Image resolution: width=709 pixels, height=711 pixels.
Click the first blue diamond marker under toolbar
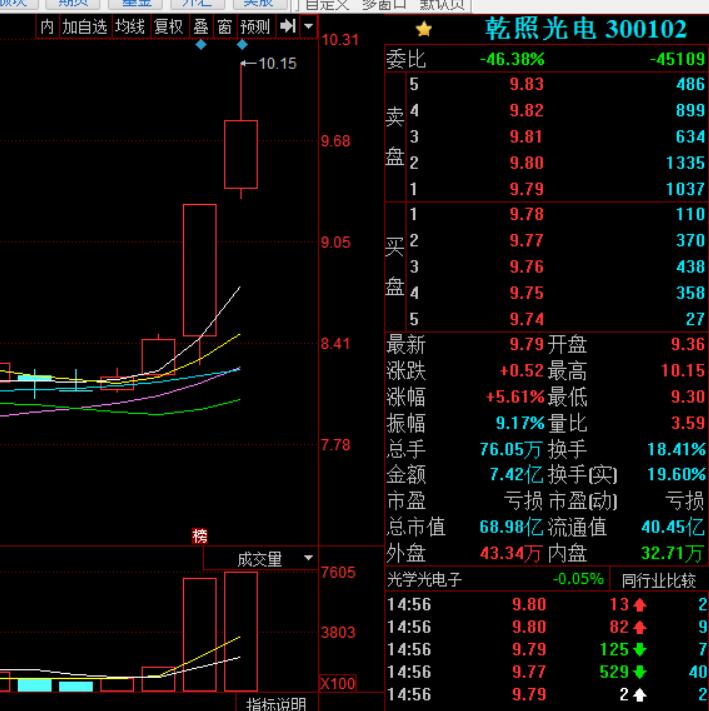pyautogui.click(x=201, y=45)
